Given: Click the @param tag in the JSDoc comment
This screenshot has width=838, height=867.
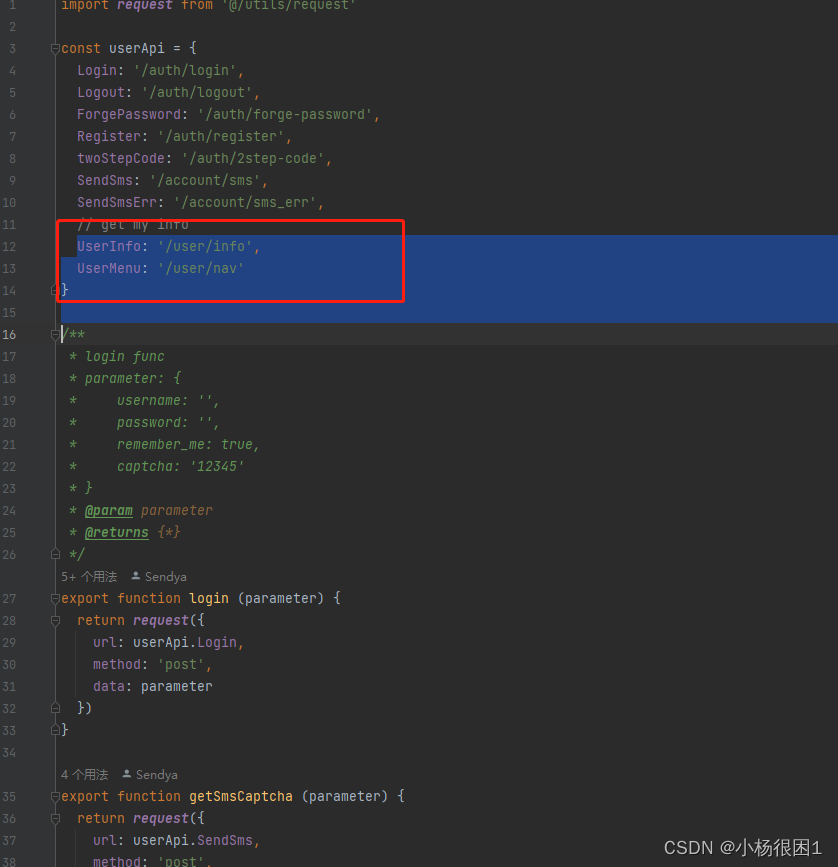Looking at the screenshot, I should pos(109,510).
